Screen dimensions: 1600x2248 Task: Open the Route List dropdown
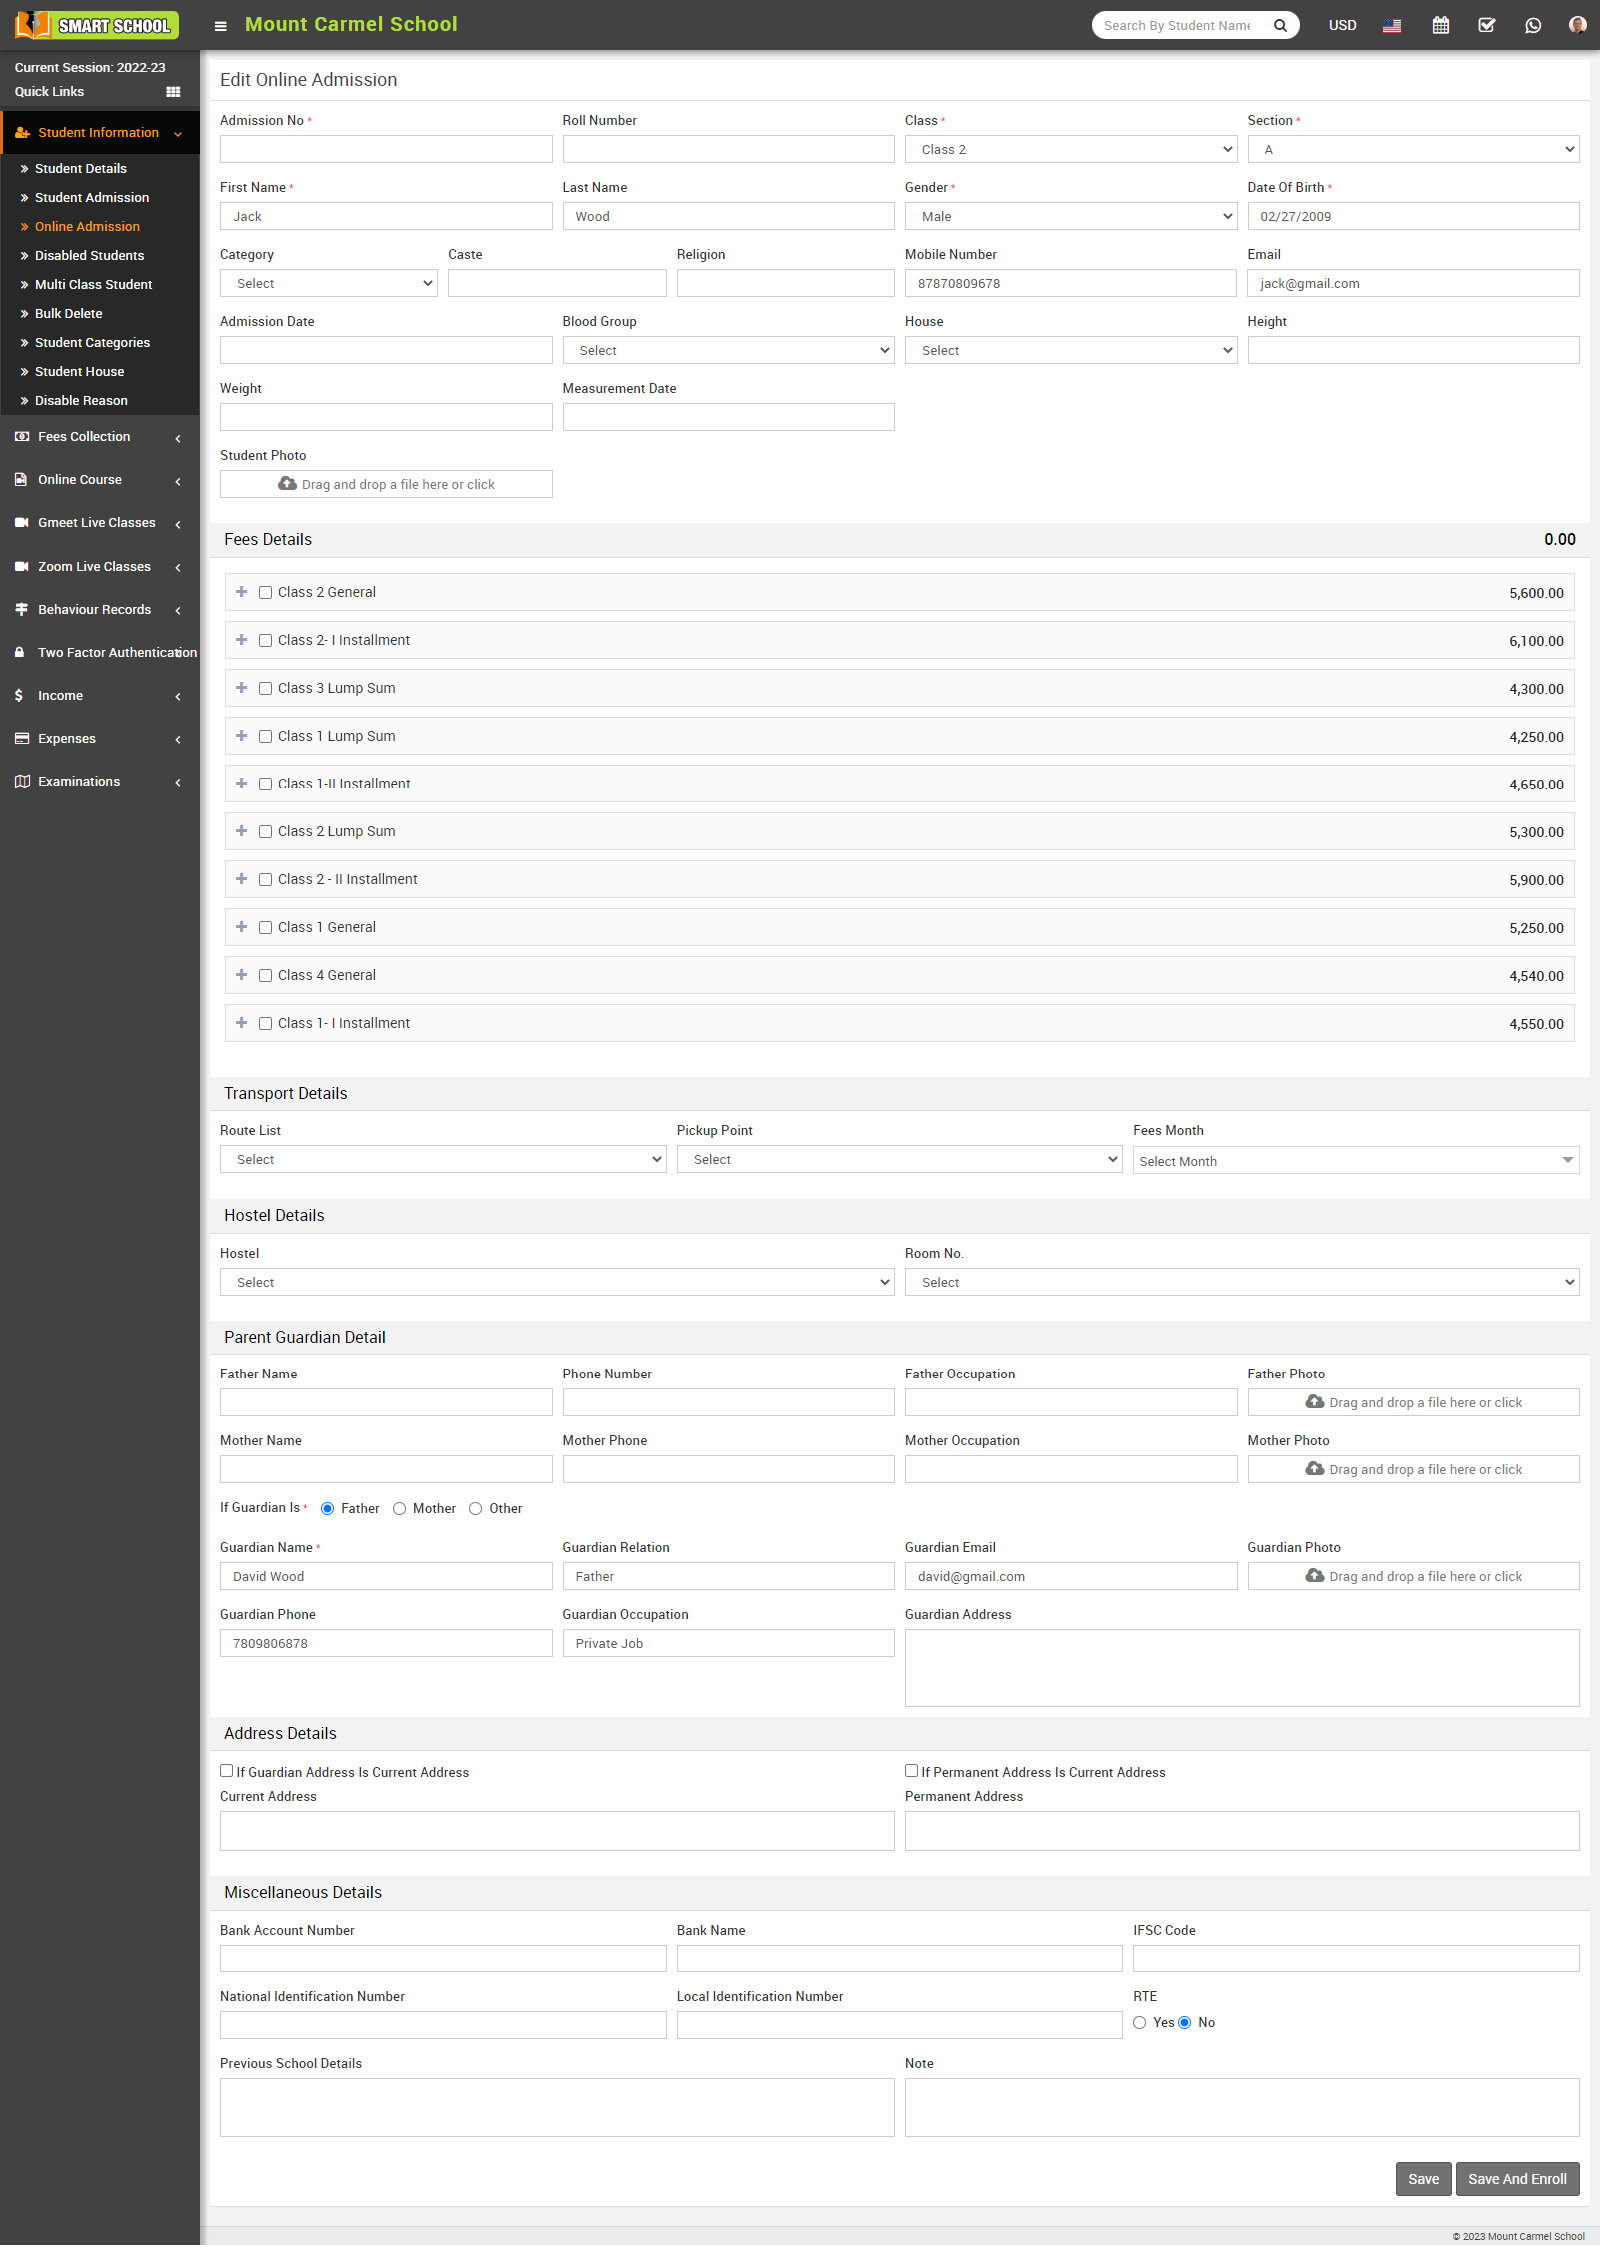(442, 1160)
